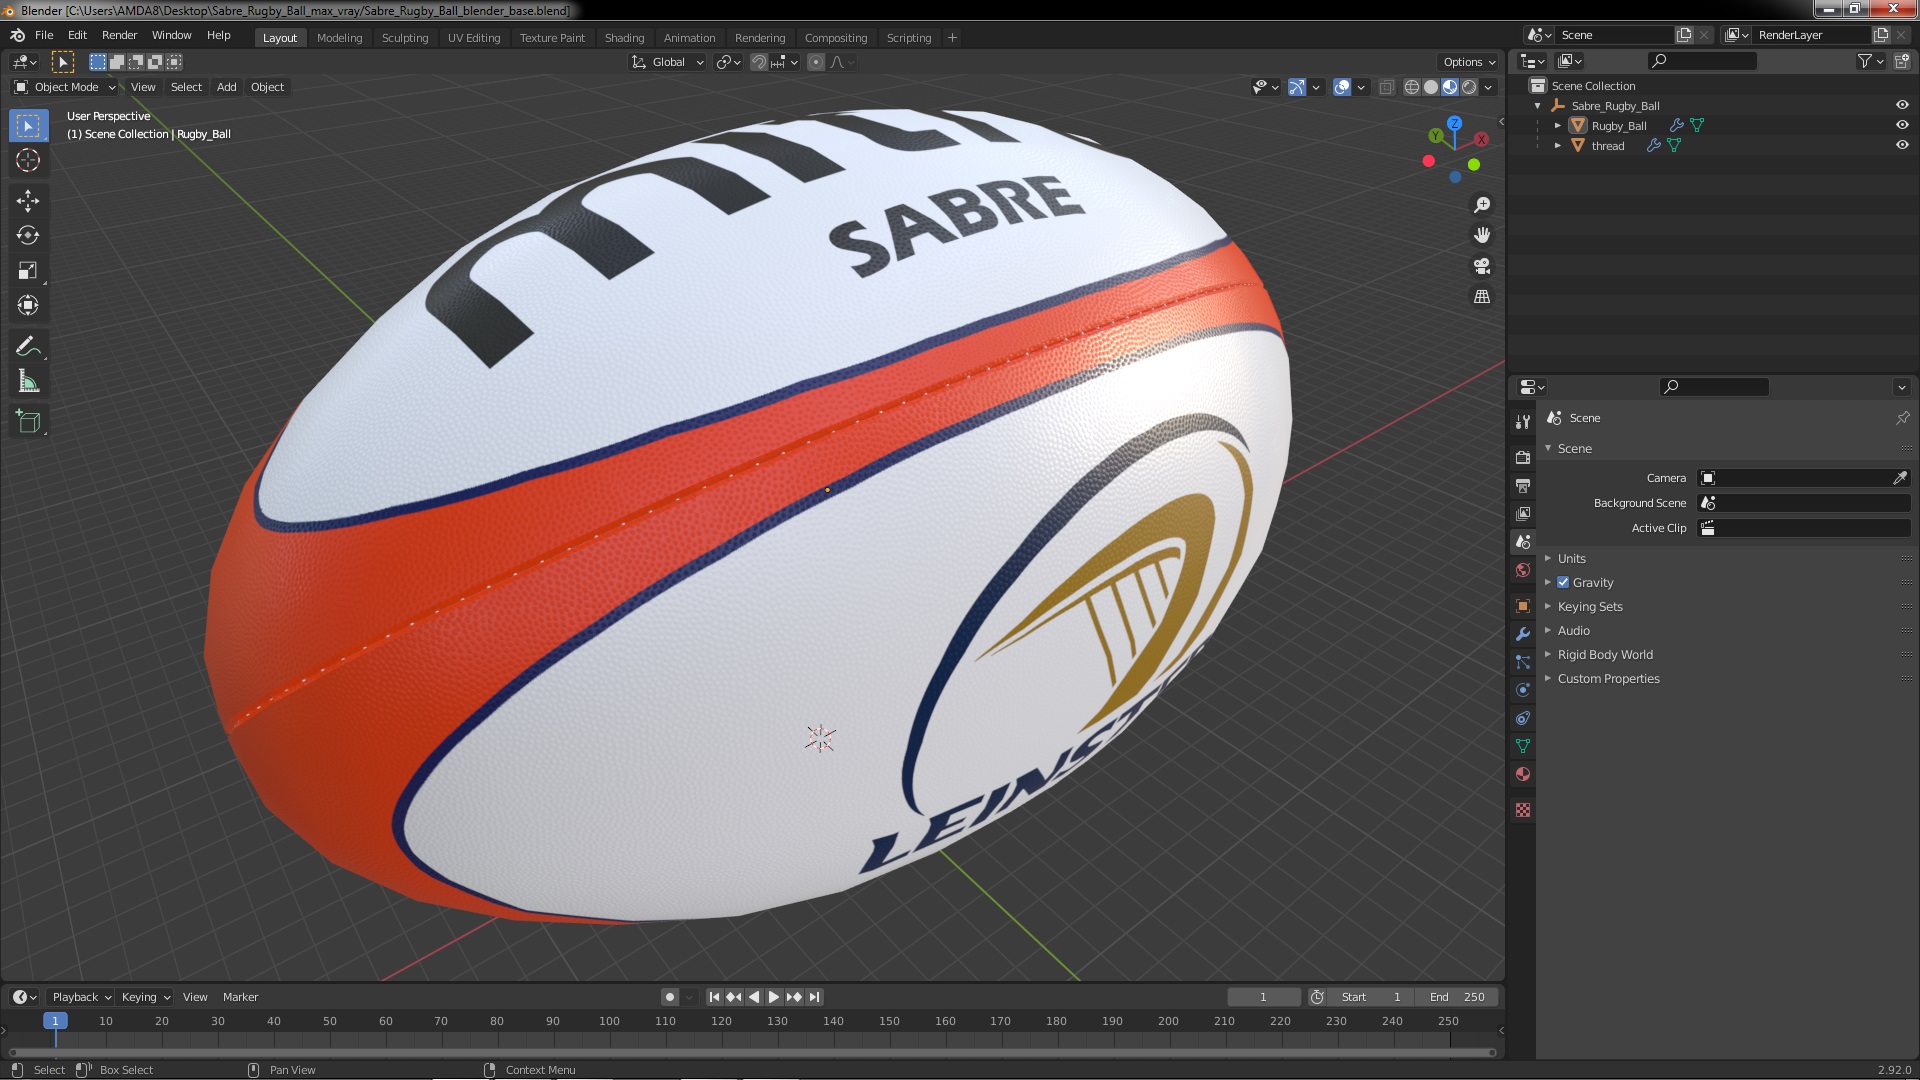Click the outliner search field
This screenshot has height=1080, width=1920.
pos(1702,61)
